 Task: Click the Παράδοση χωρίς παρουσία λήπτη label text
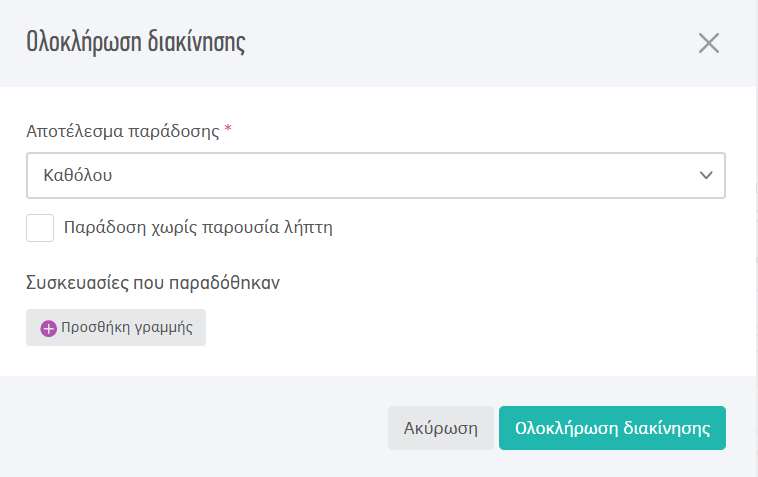198,228
